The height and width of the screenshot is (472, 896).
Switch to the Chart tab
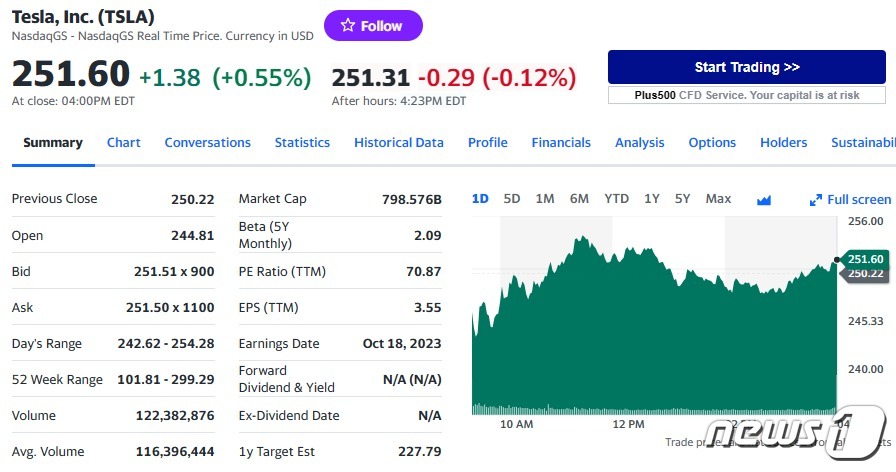123,143
